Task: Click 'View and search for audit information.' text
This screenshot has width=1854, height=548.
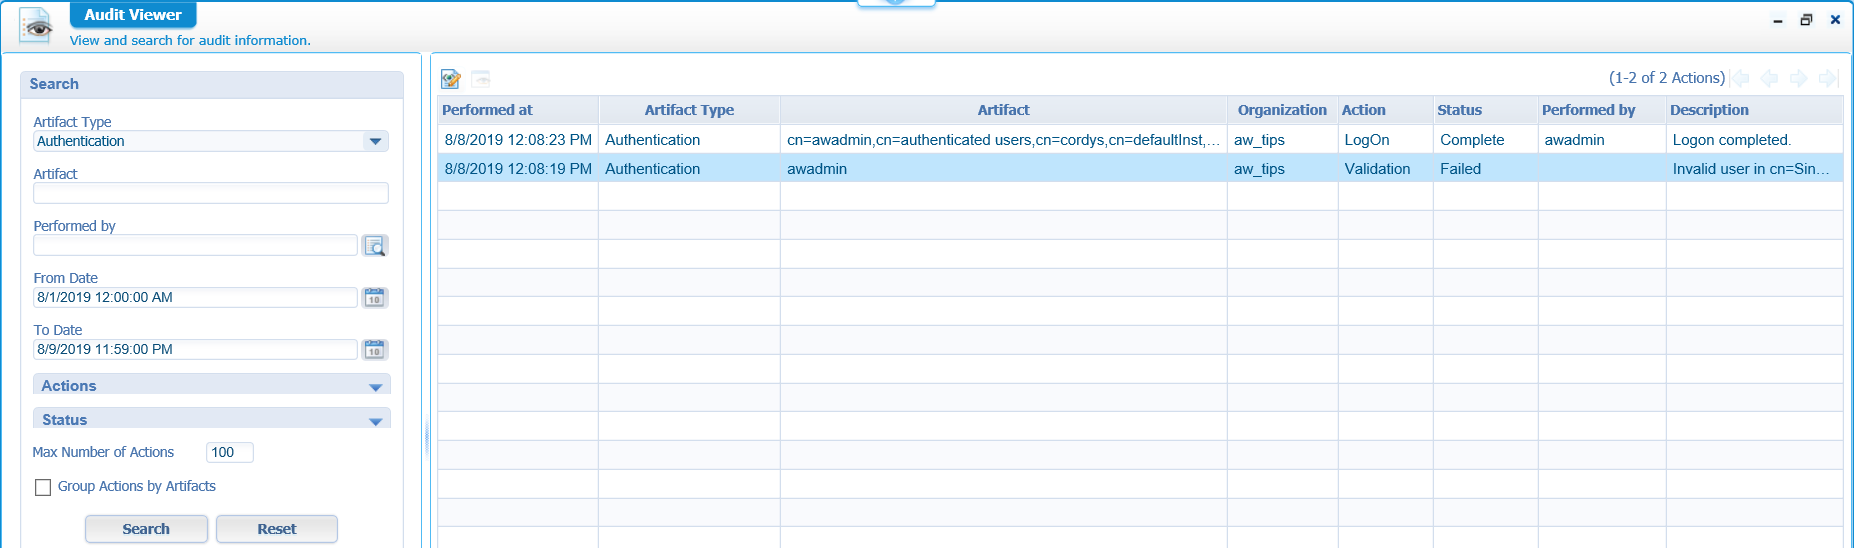Action: (190, 41)
